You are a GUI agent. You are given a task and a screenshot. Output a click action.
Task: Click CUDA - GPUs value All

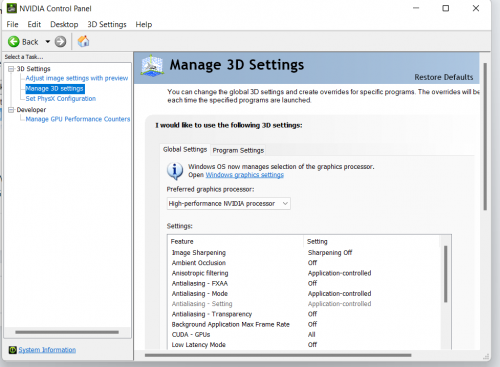(x=312, y=334)
